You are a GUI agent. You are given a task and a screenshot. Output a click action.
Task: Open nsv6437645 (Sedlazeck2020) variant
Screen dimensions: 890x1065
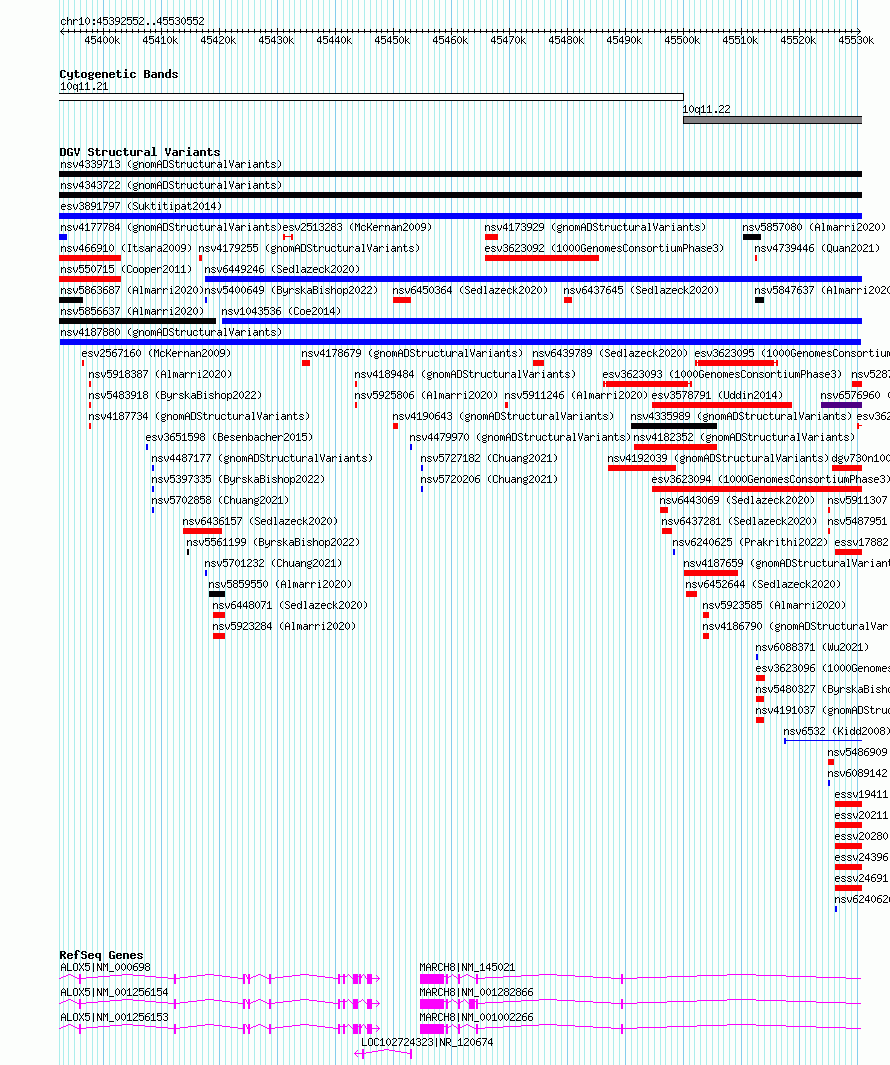pyautogui.click(x=641, y=291)
